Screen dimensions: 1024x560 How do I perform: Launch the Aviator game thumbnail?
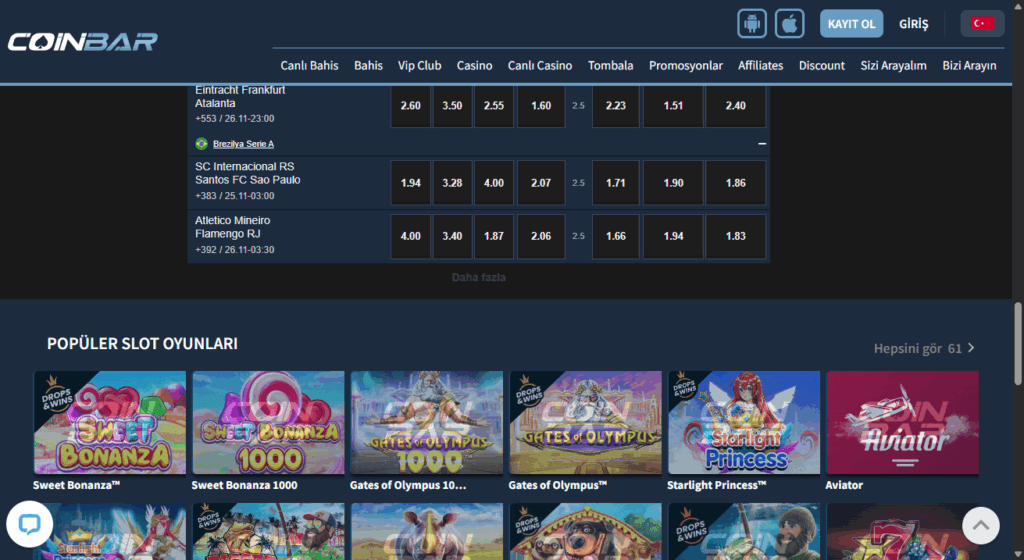[x=902, y=422]
